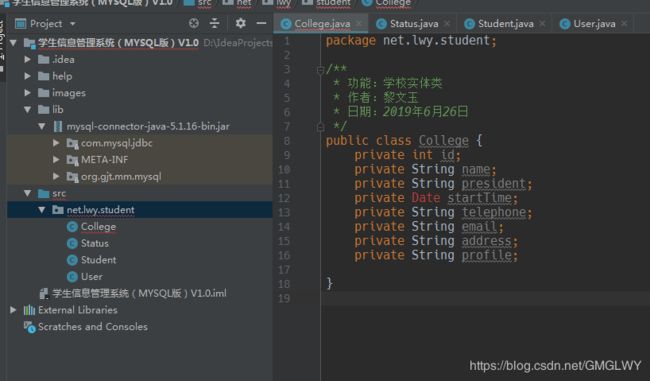Collapse the mysql-connector jar arrow
This screenshot has height=381, width=650.
pyautogui.click(x=42, y=126)
